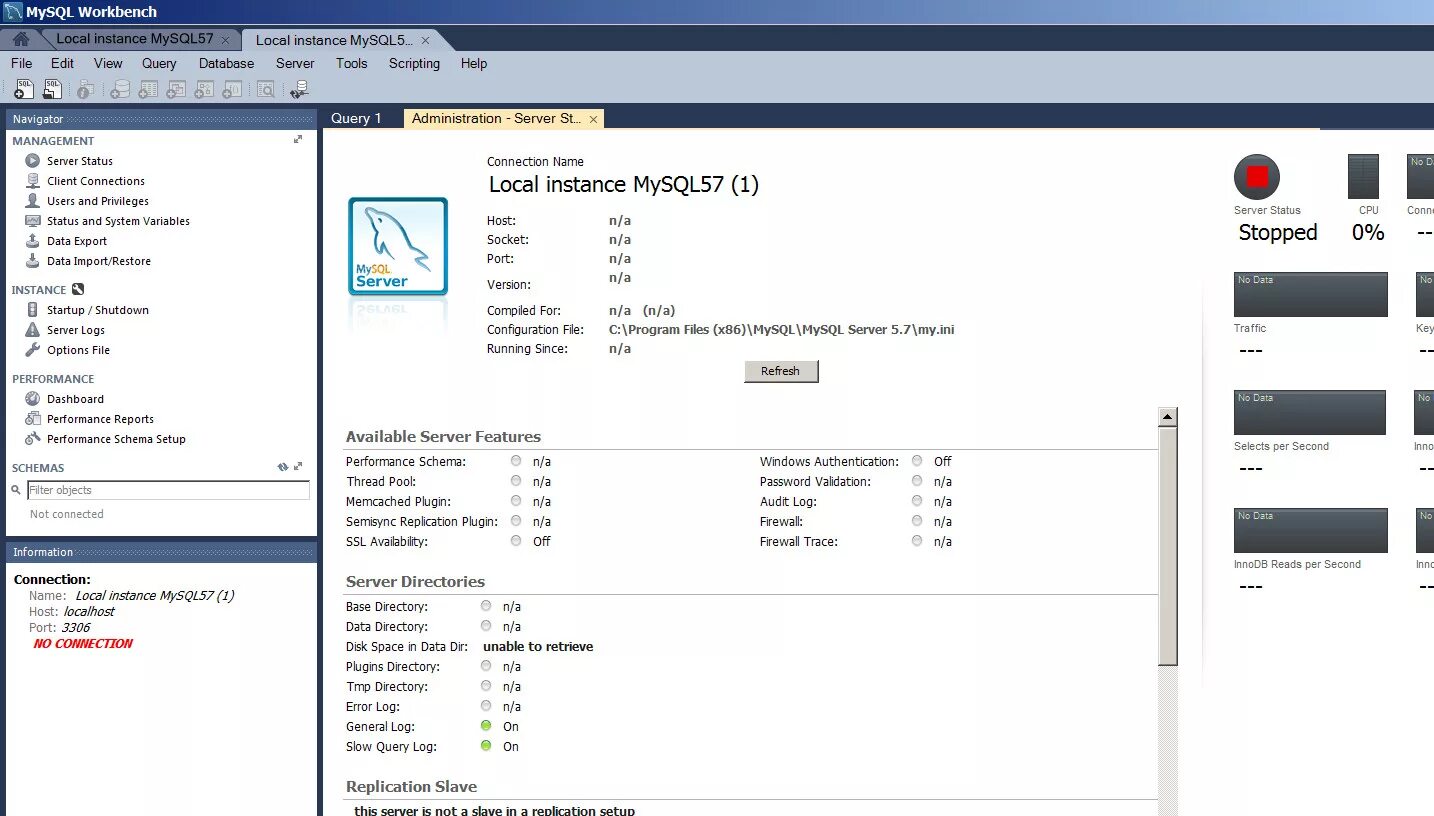Click the Client Connections icon
This screenshot has width=1434, height=816.
click(x=33, y=181)
